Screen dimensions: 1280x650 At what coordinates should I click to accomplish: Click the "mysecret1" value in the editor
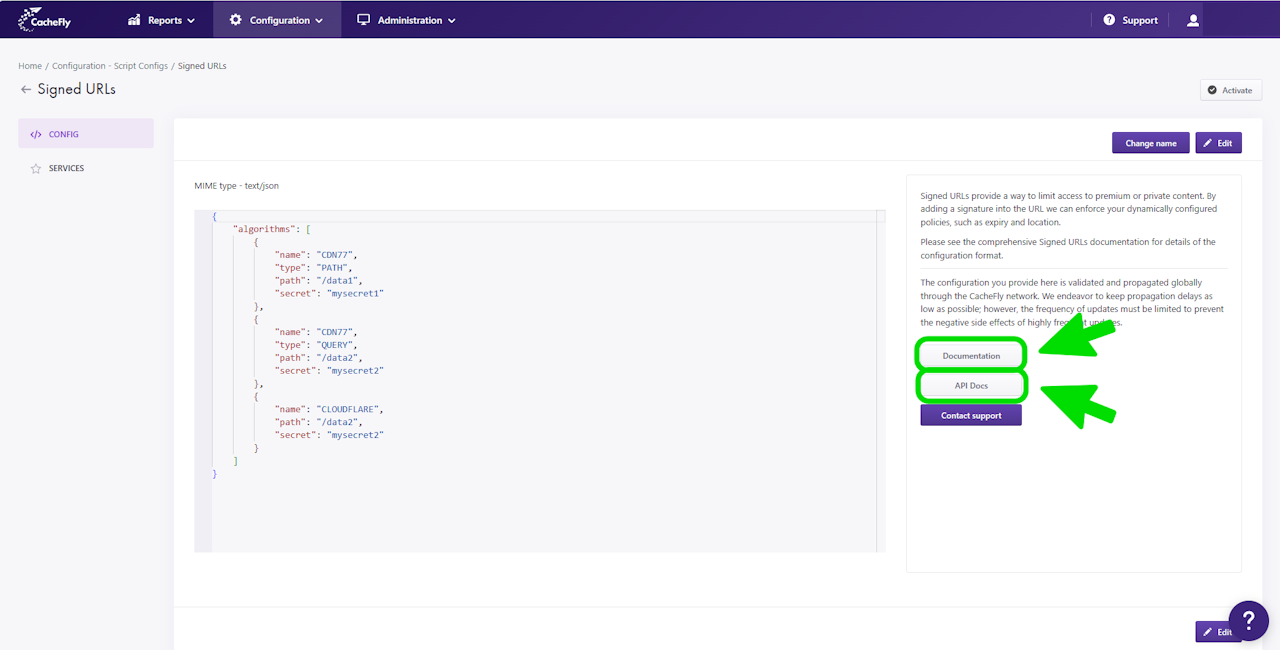pos(355,293)
